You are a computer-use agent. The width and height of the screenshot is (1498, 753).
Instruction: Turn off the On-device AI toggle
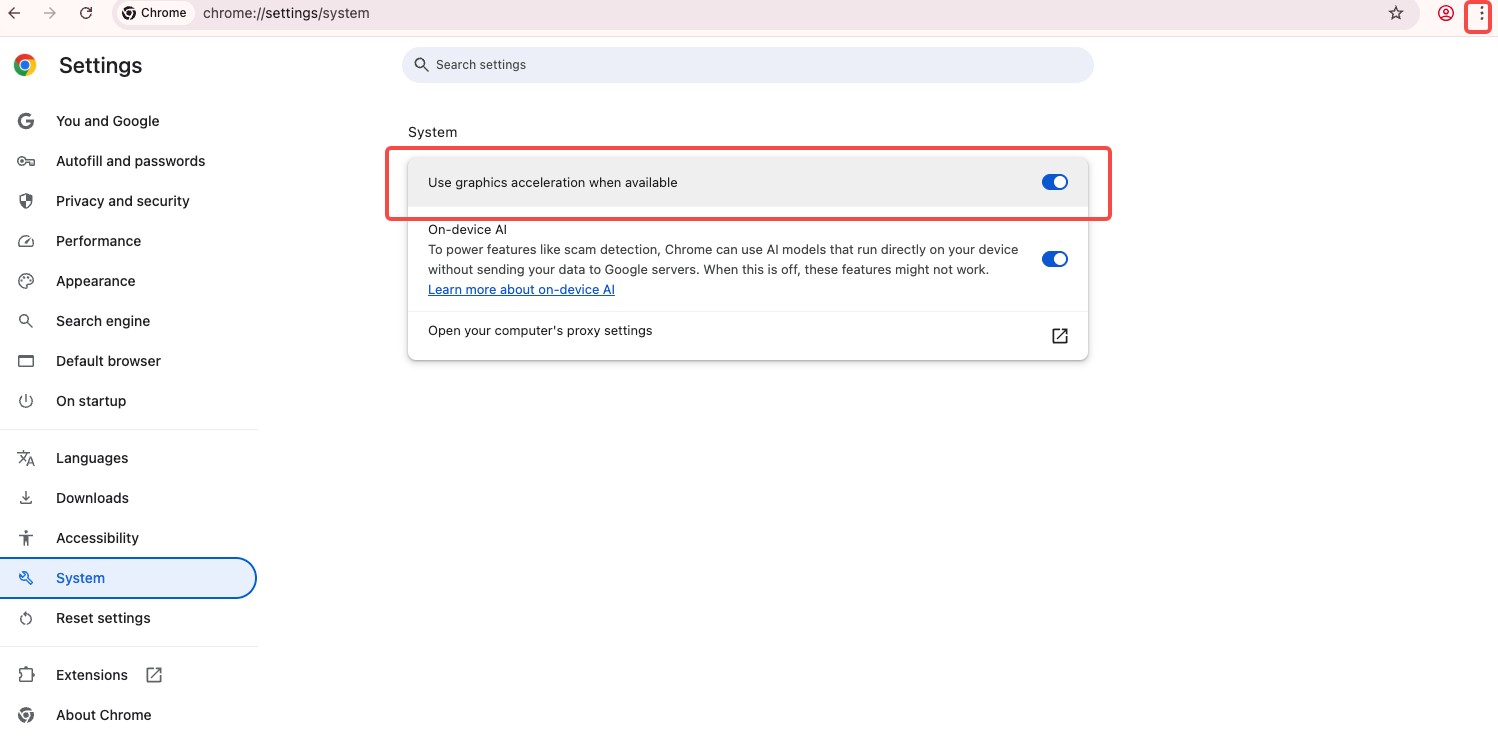pyautogui.click(x=1054, y=259)
